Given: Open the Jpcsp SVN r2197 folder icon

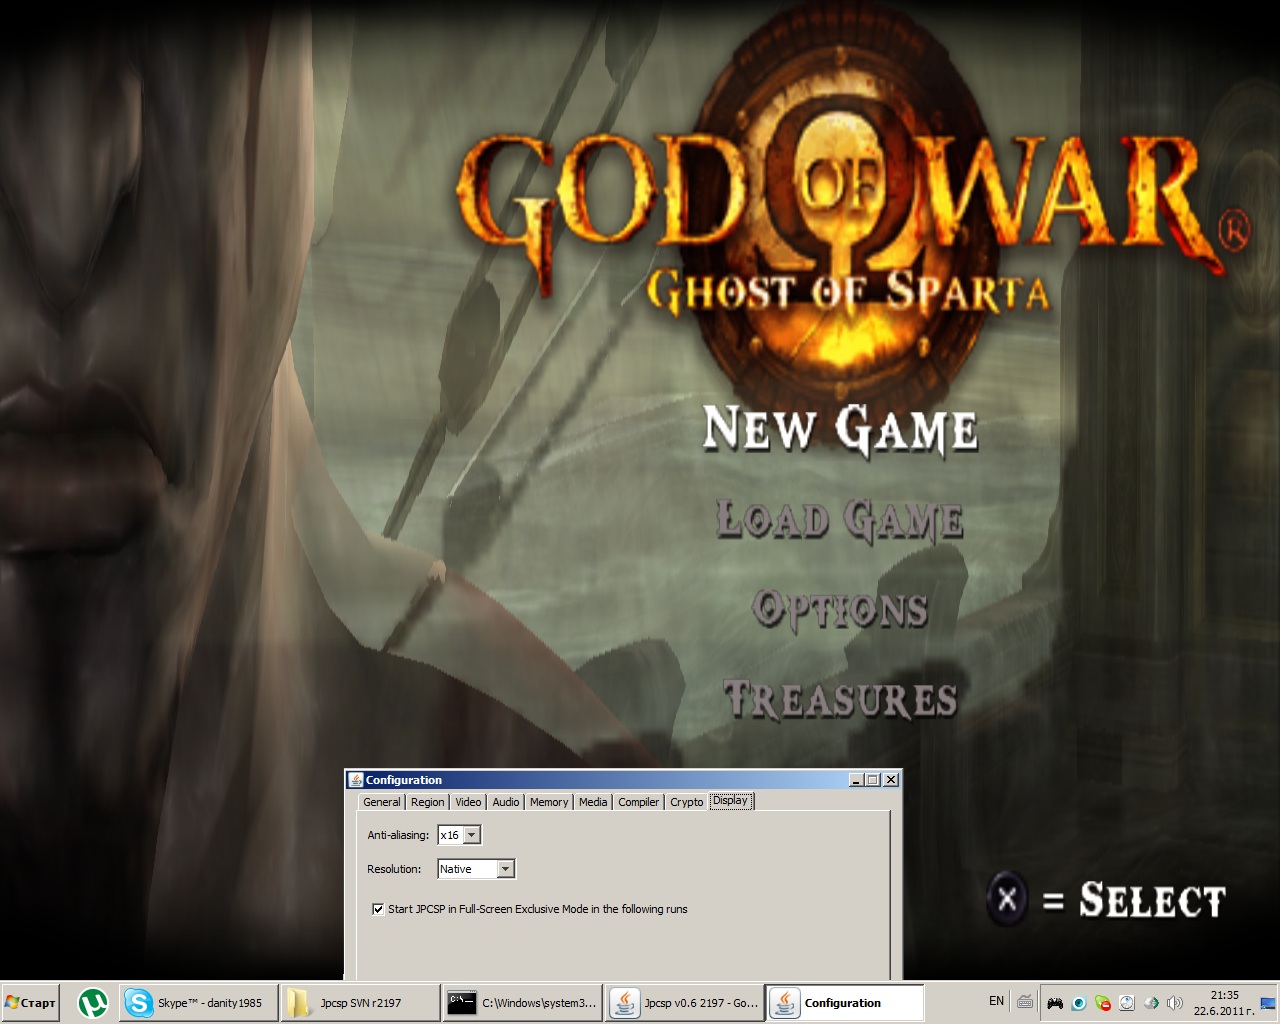Looking at the screenshot, I should [x=298, y=1002].
